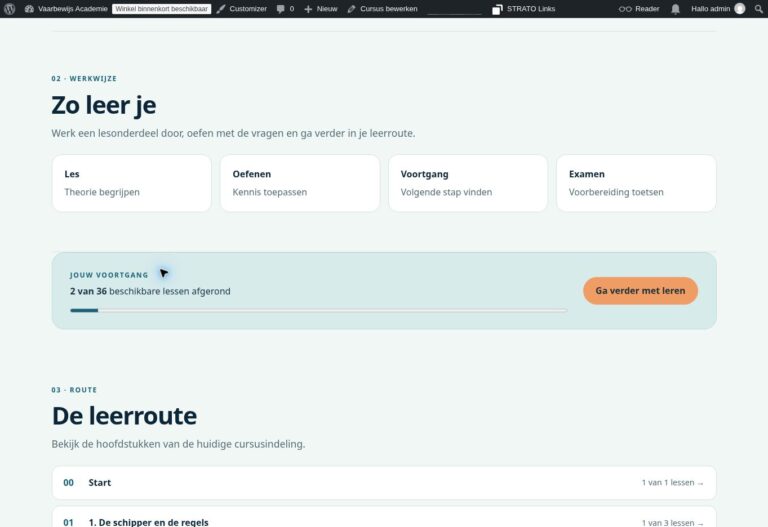Screen dimensions: 768x527
Task: Open chapter 1. De schipper en de regels
Action: tap(148, 522)
